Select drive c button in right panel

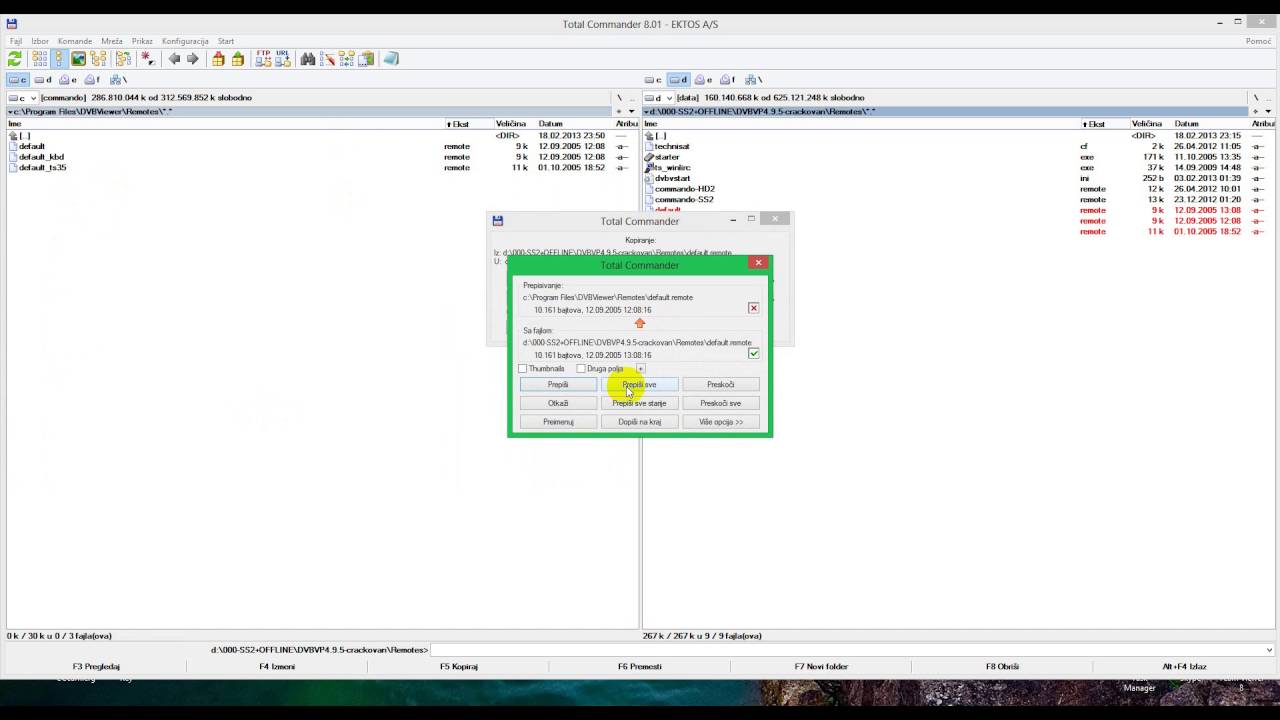coord(653,80)
